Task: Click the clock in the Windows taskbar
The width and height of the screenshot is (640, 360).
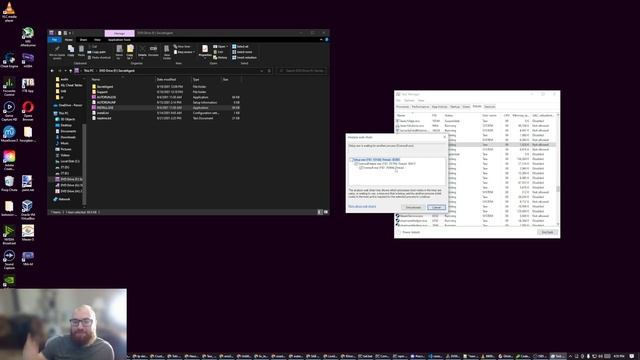Action: 619,356
